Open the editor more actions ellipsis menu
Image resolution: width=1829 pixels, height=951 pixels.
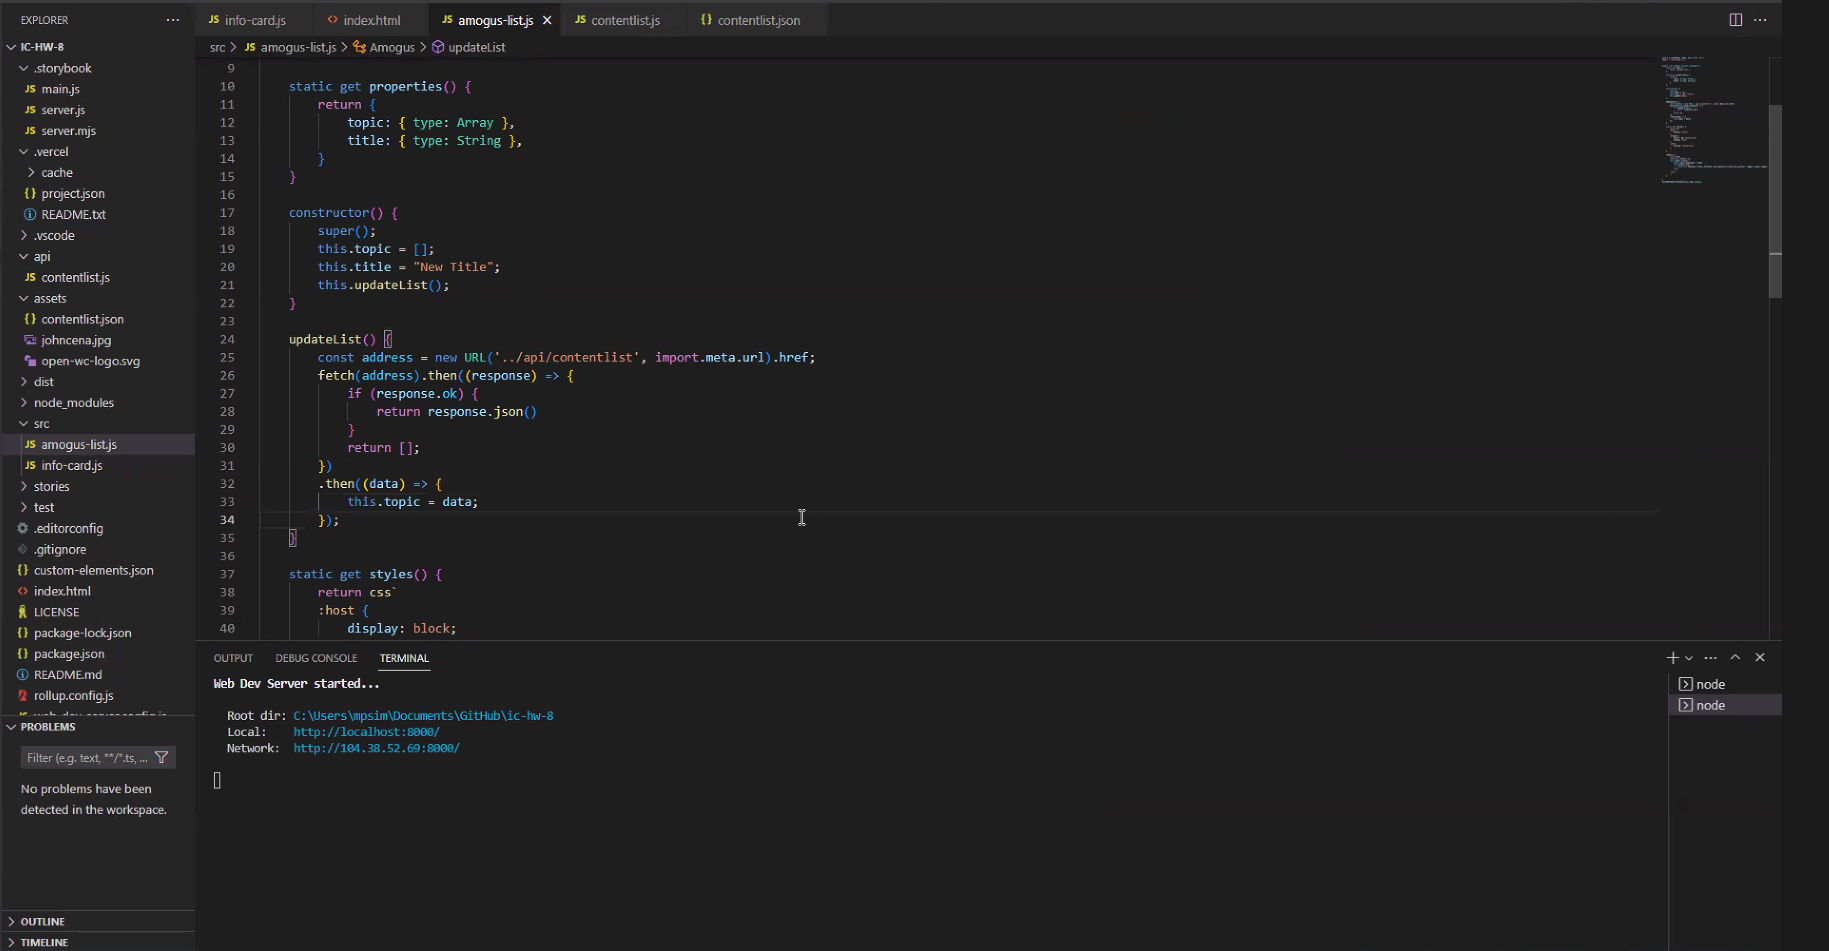[1760, 19]
